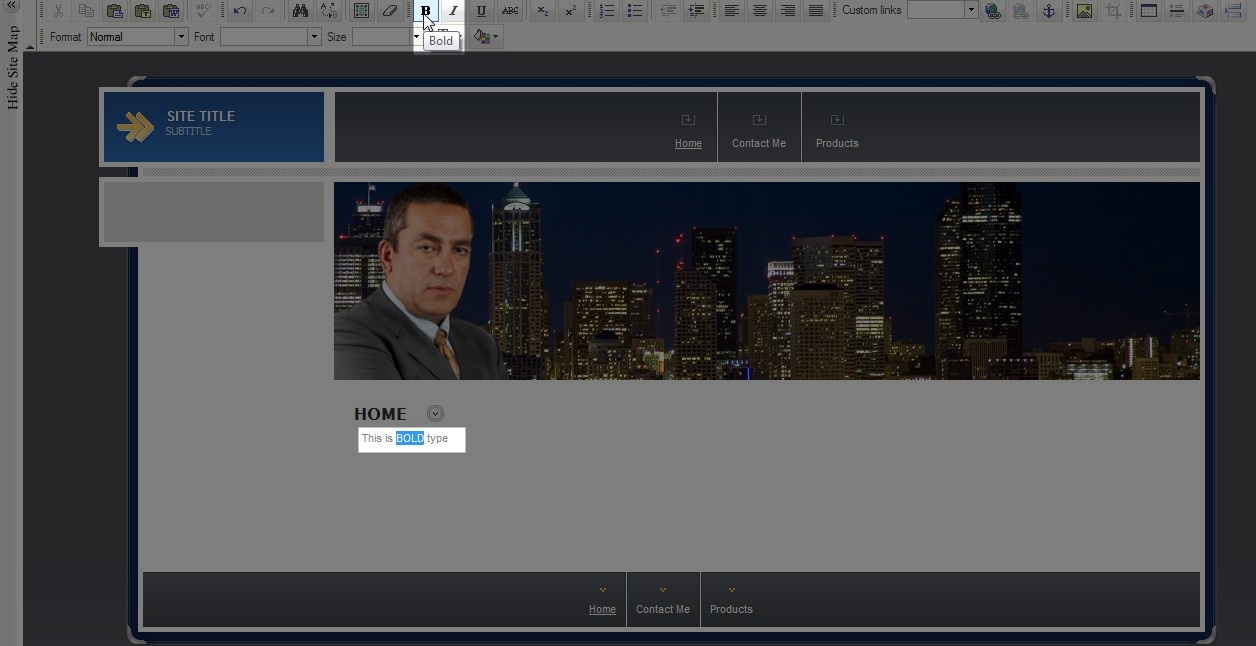Open the background fill color picker
The image size is (1256, 646).
coord(483,37)
